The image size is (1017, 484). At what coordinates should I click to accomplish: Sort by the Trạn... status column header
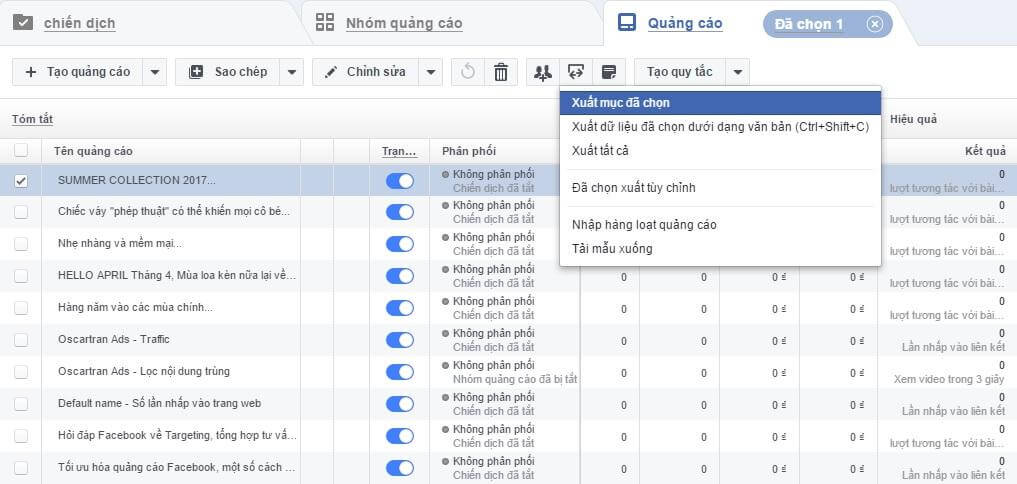[x=400, y=151]
